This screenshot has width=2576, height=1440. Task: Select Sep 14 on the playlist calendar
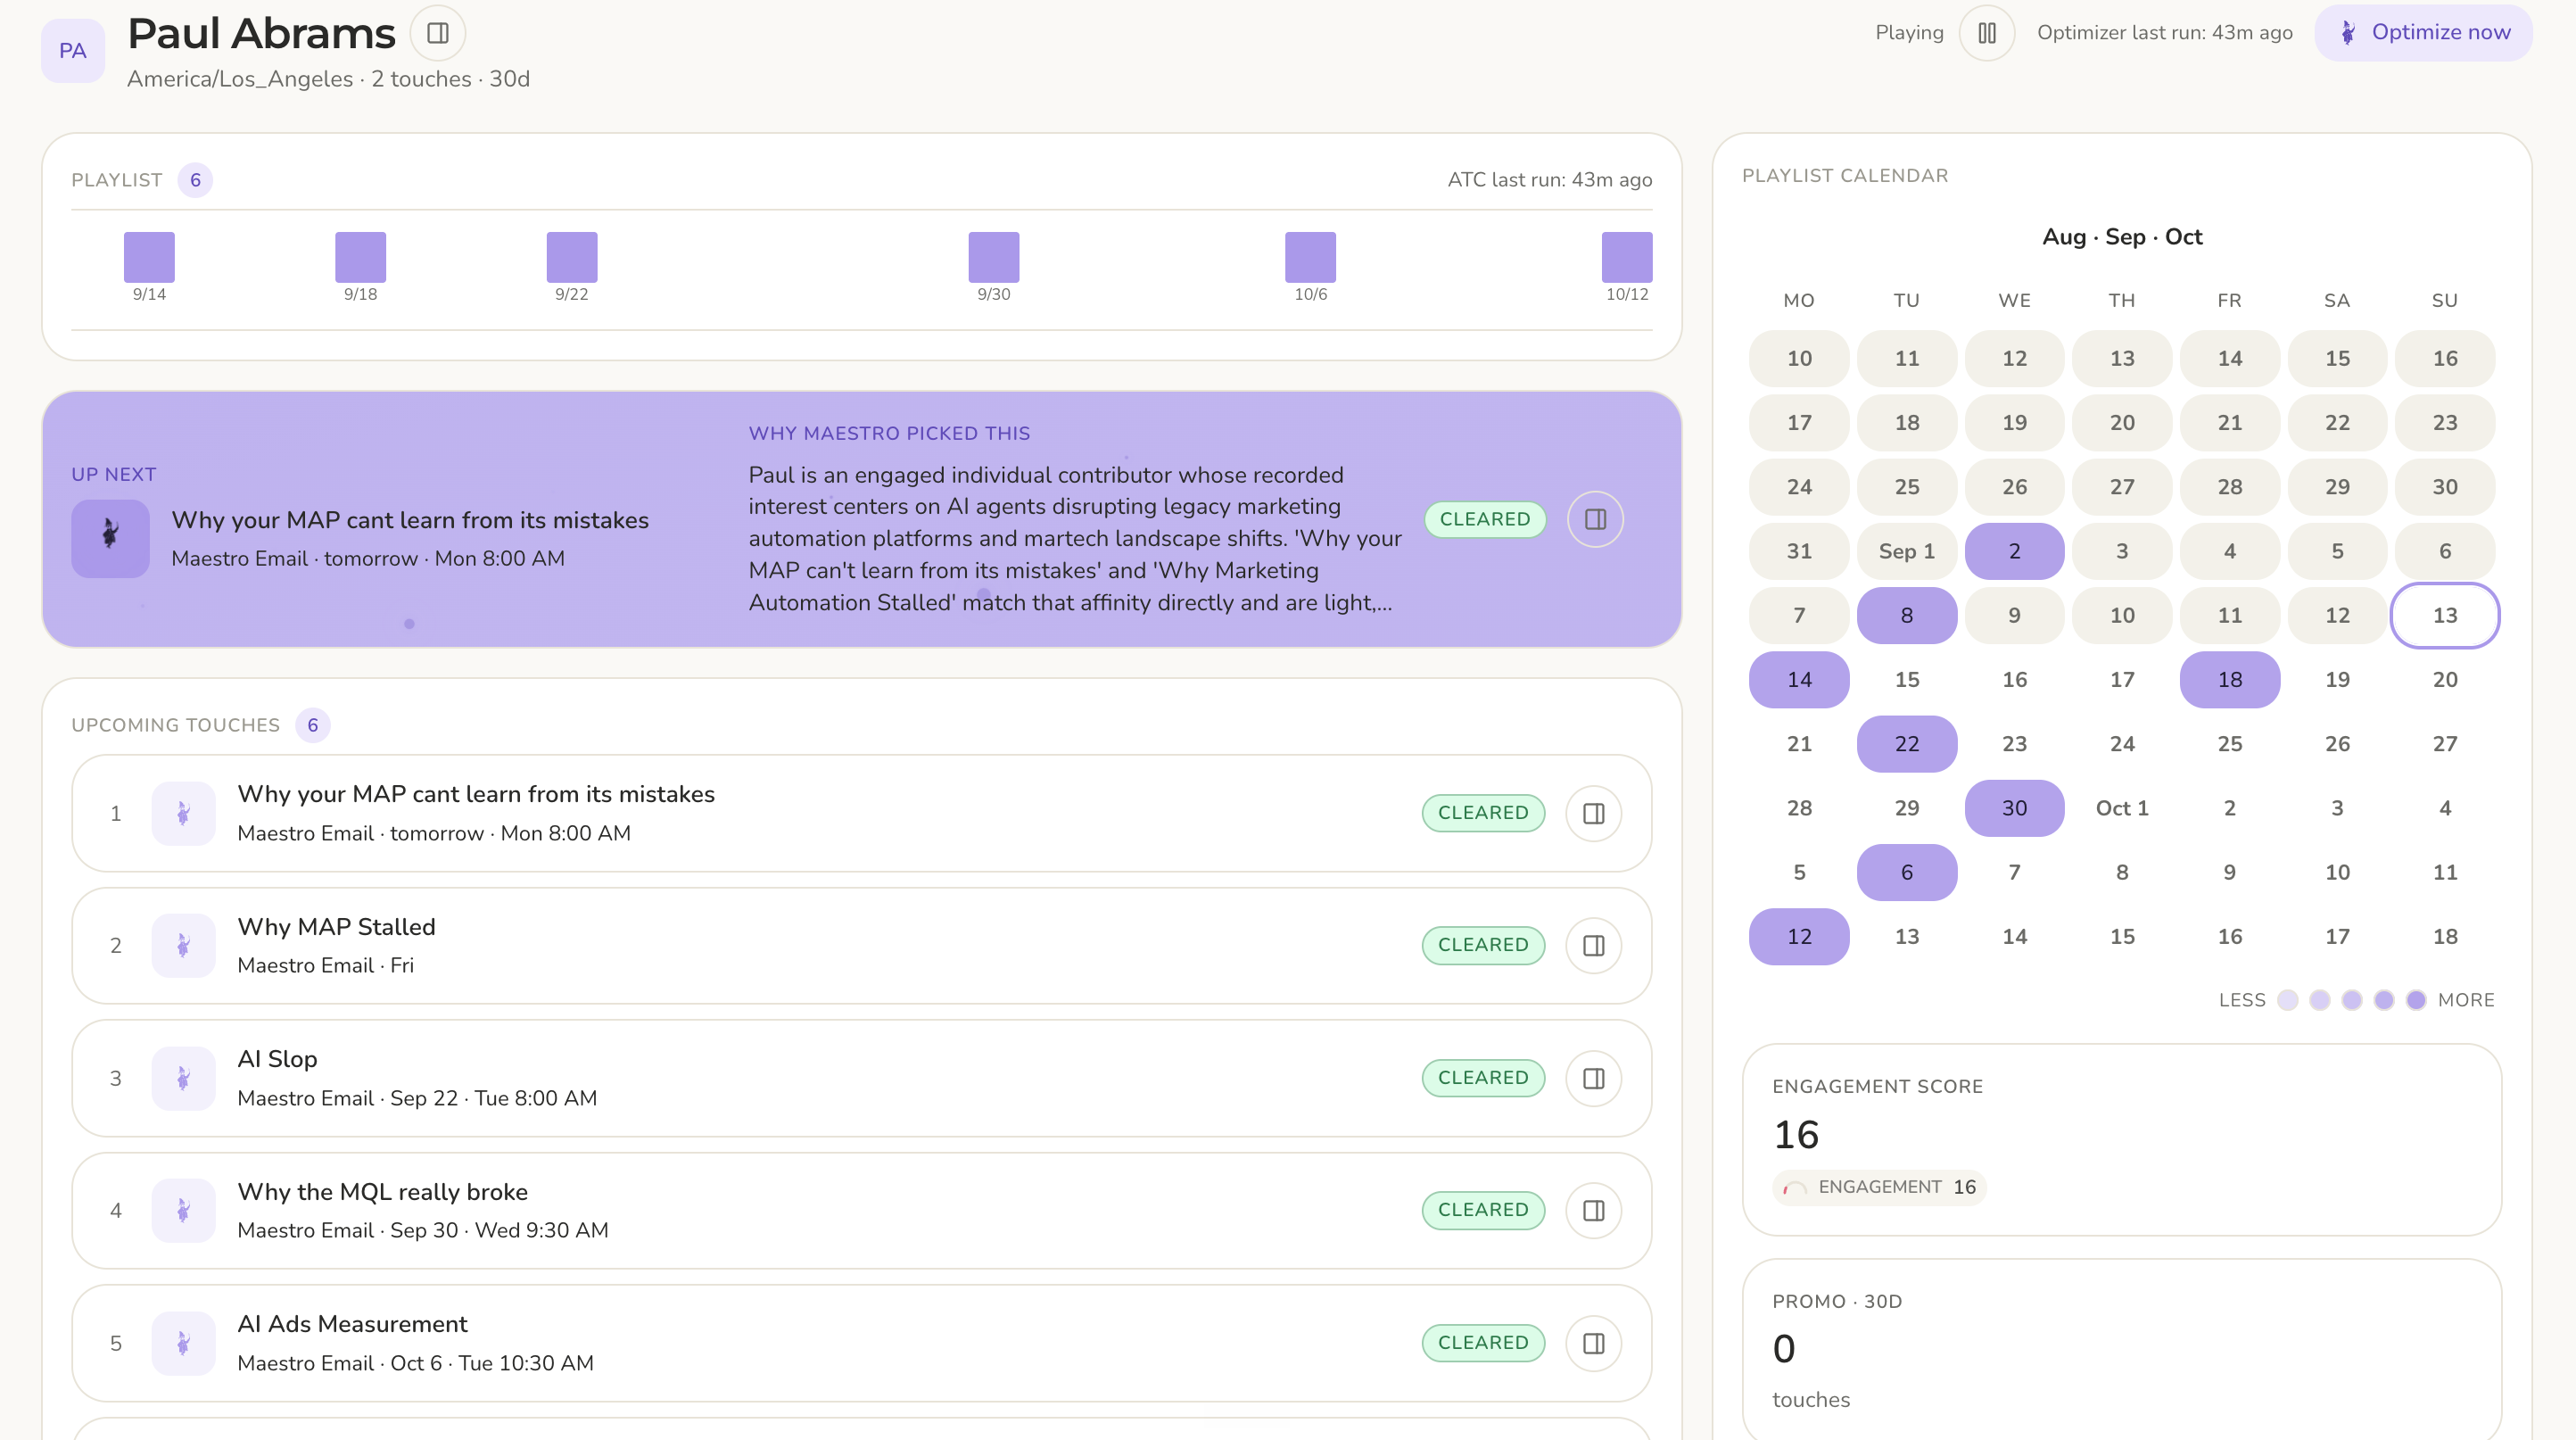tap(1799, 680)
